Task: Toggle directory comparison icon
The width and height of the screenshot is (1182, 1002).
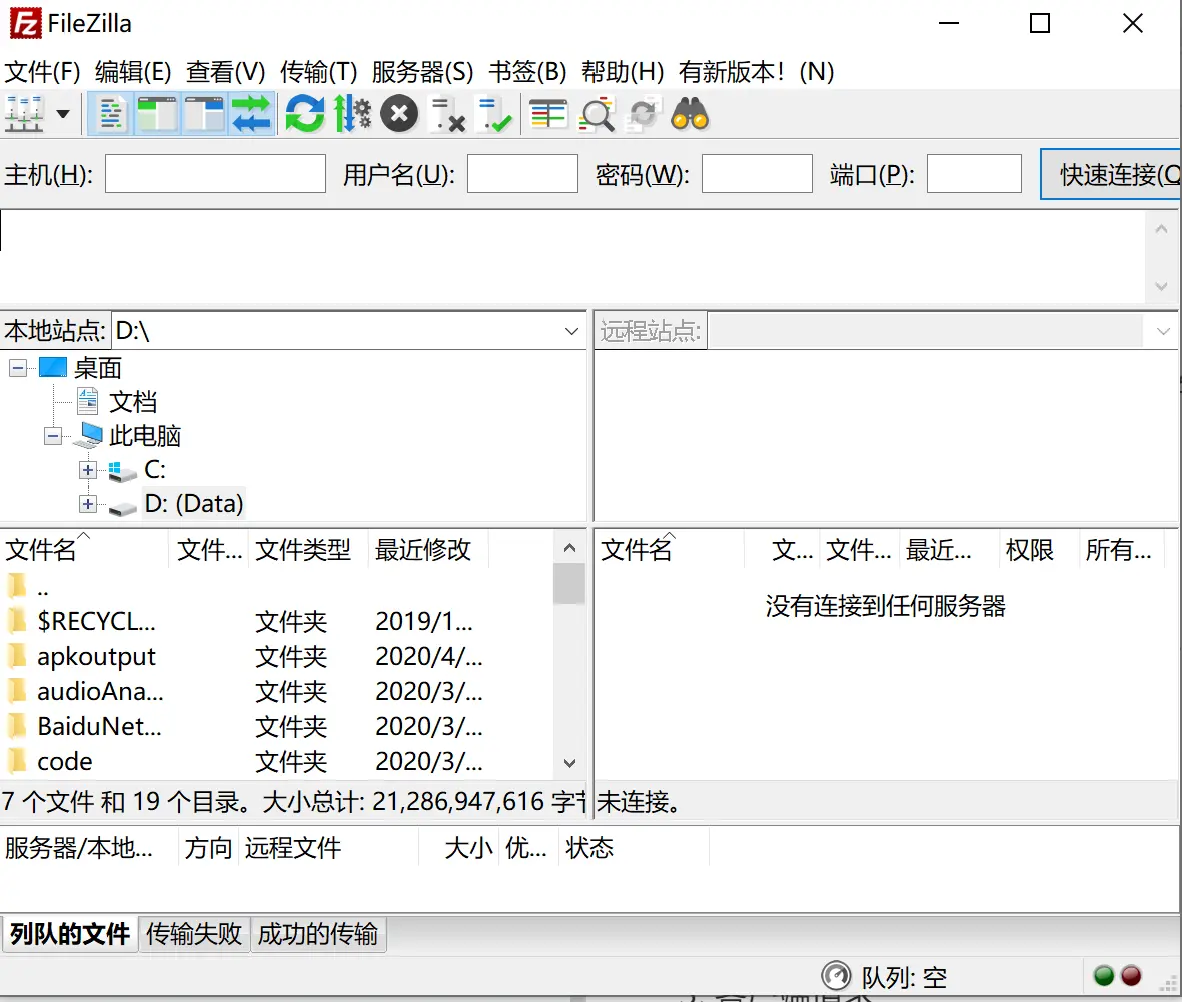Action: (596, 115)
